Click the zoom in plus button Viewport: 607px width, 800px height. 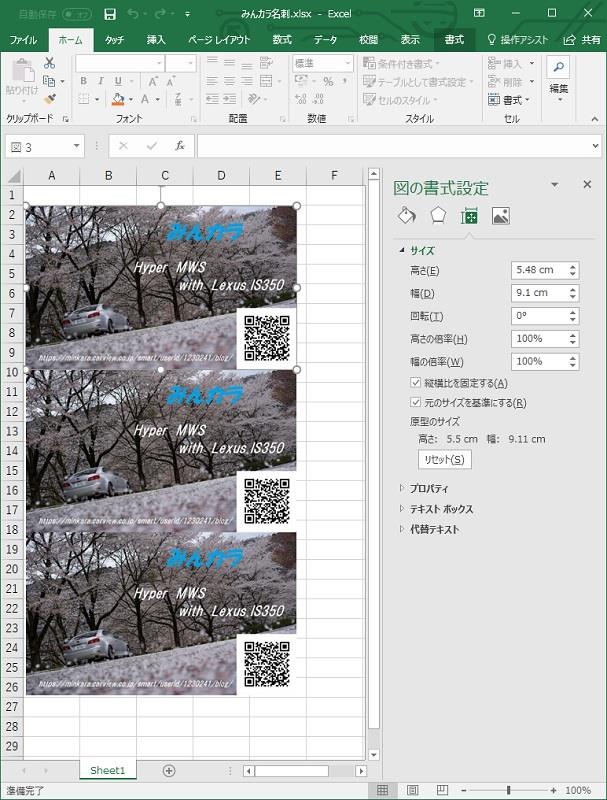point(553,790)
